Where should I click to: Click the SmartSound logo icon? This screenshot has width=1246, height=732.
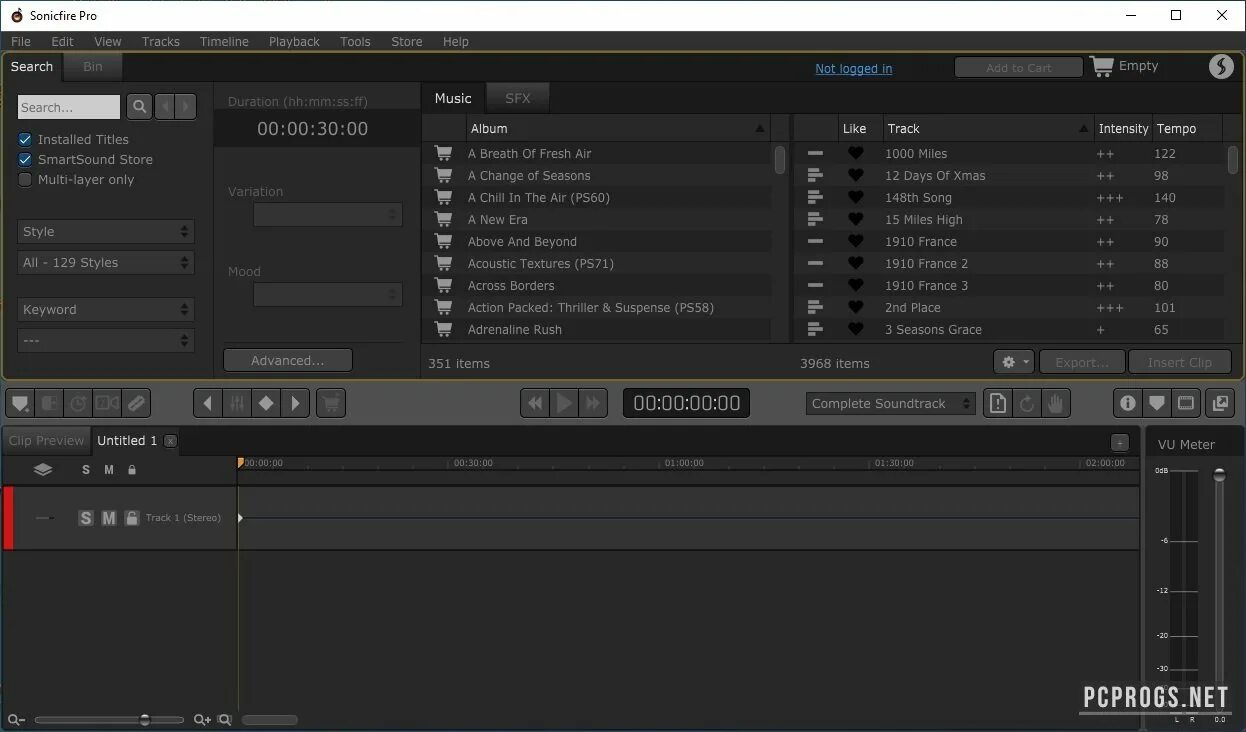click(1221, 67)
